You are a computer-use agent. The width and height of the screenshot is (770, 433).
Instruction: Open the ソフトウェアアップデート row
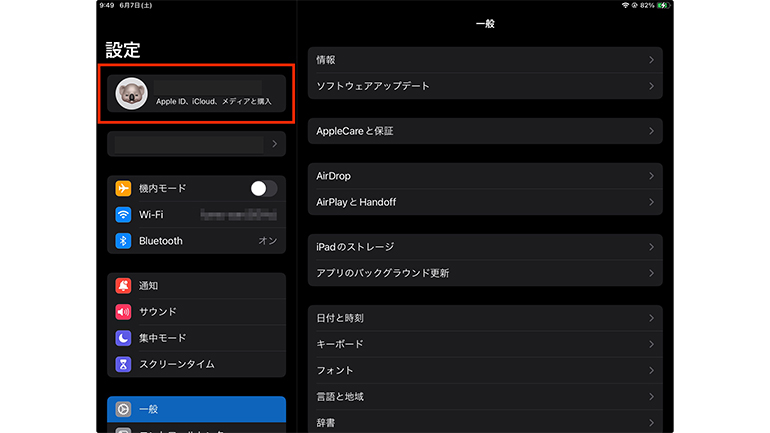click(x=485, y=86)
